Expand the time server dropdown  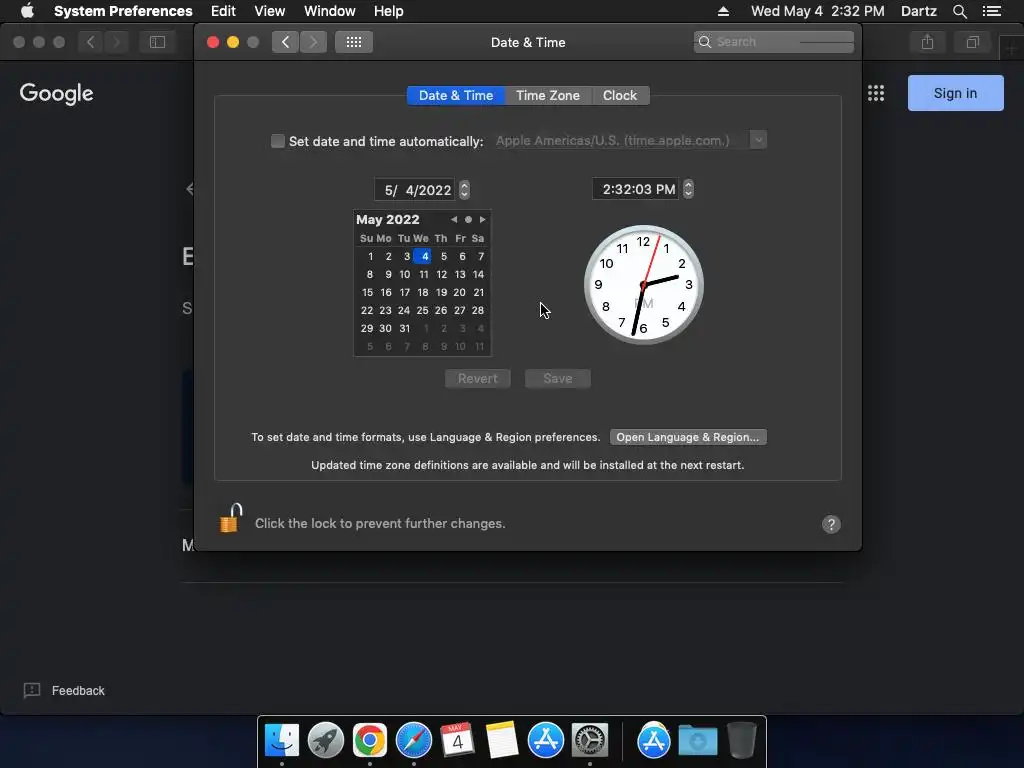(x=758, y=140)
